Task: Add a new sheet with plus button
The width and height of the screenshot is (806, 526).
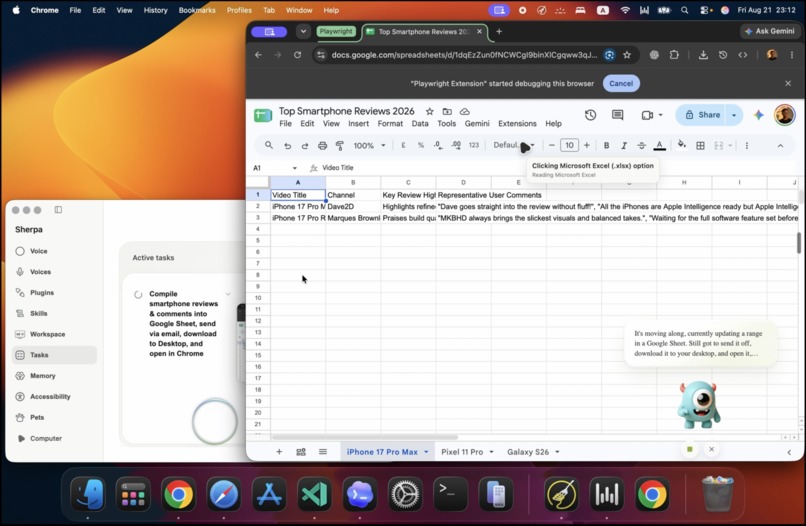Action: (279, 452)
